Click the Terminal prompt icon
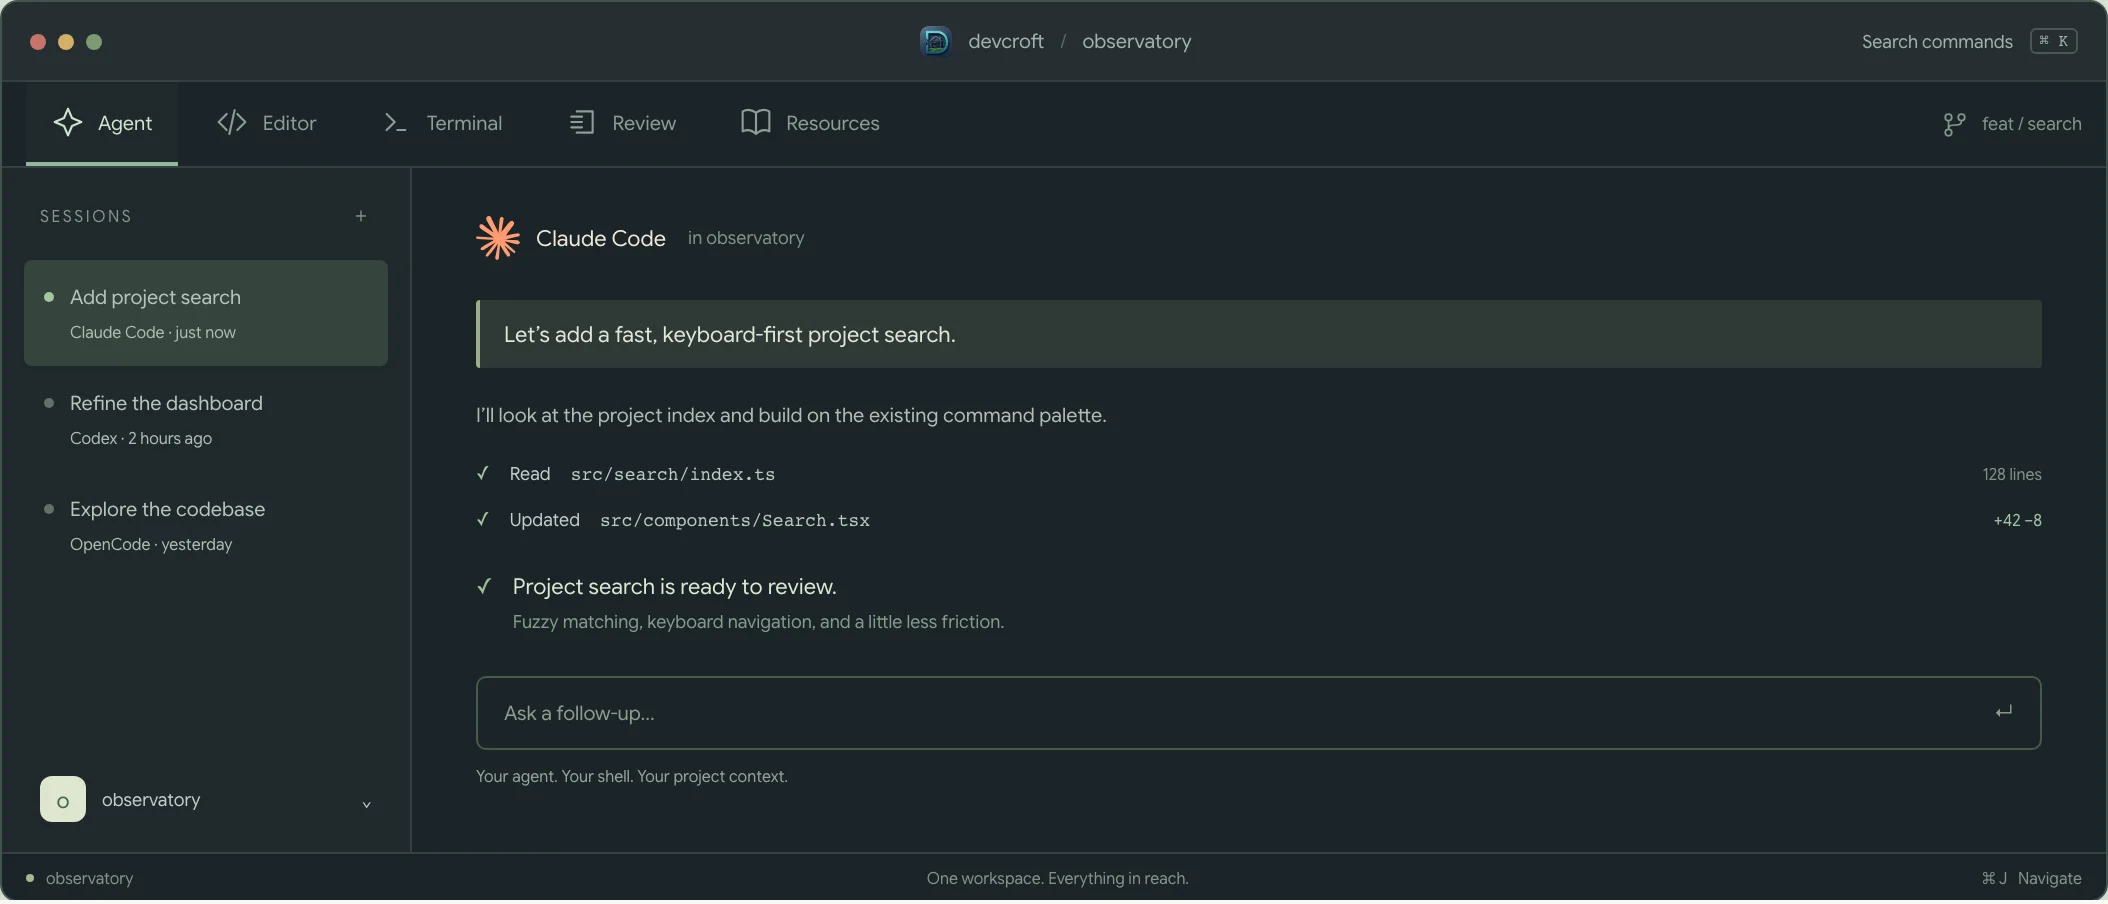The height and width of the screenshot is (904, 2108). 395,123
